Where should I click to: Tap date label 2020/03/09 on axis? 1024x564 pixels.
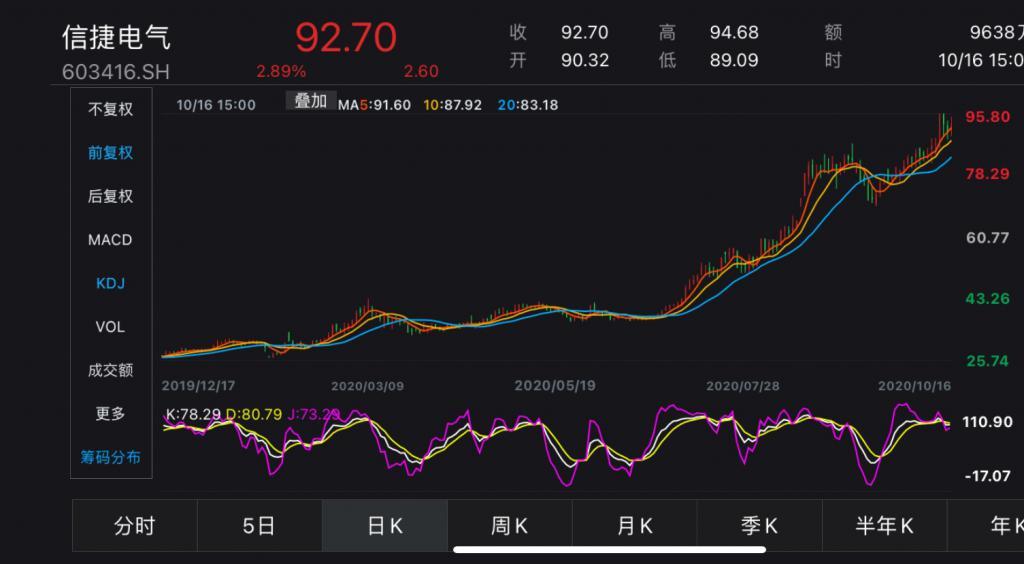(367, 386)
